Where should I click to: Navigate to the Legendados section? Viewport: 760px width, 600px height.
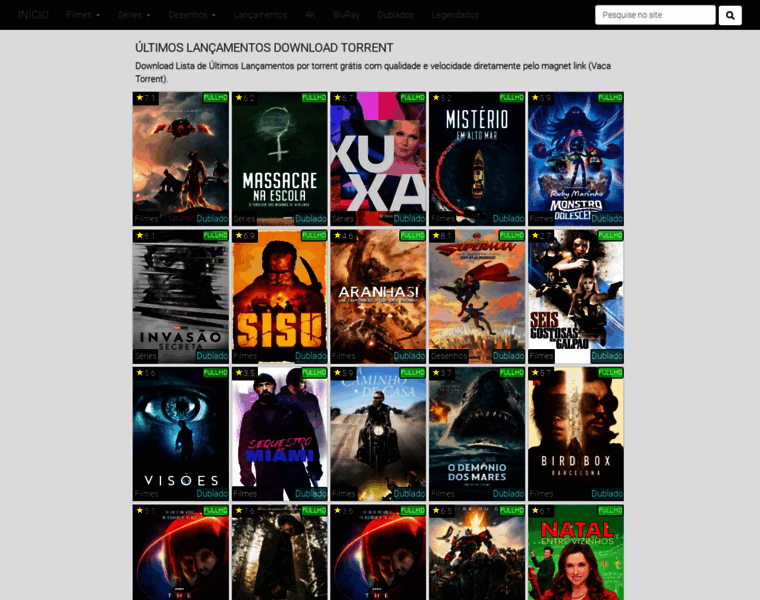[455, 15]
